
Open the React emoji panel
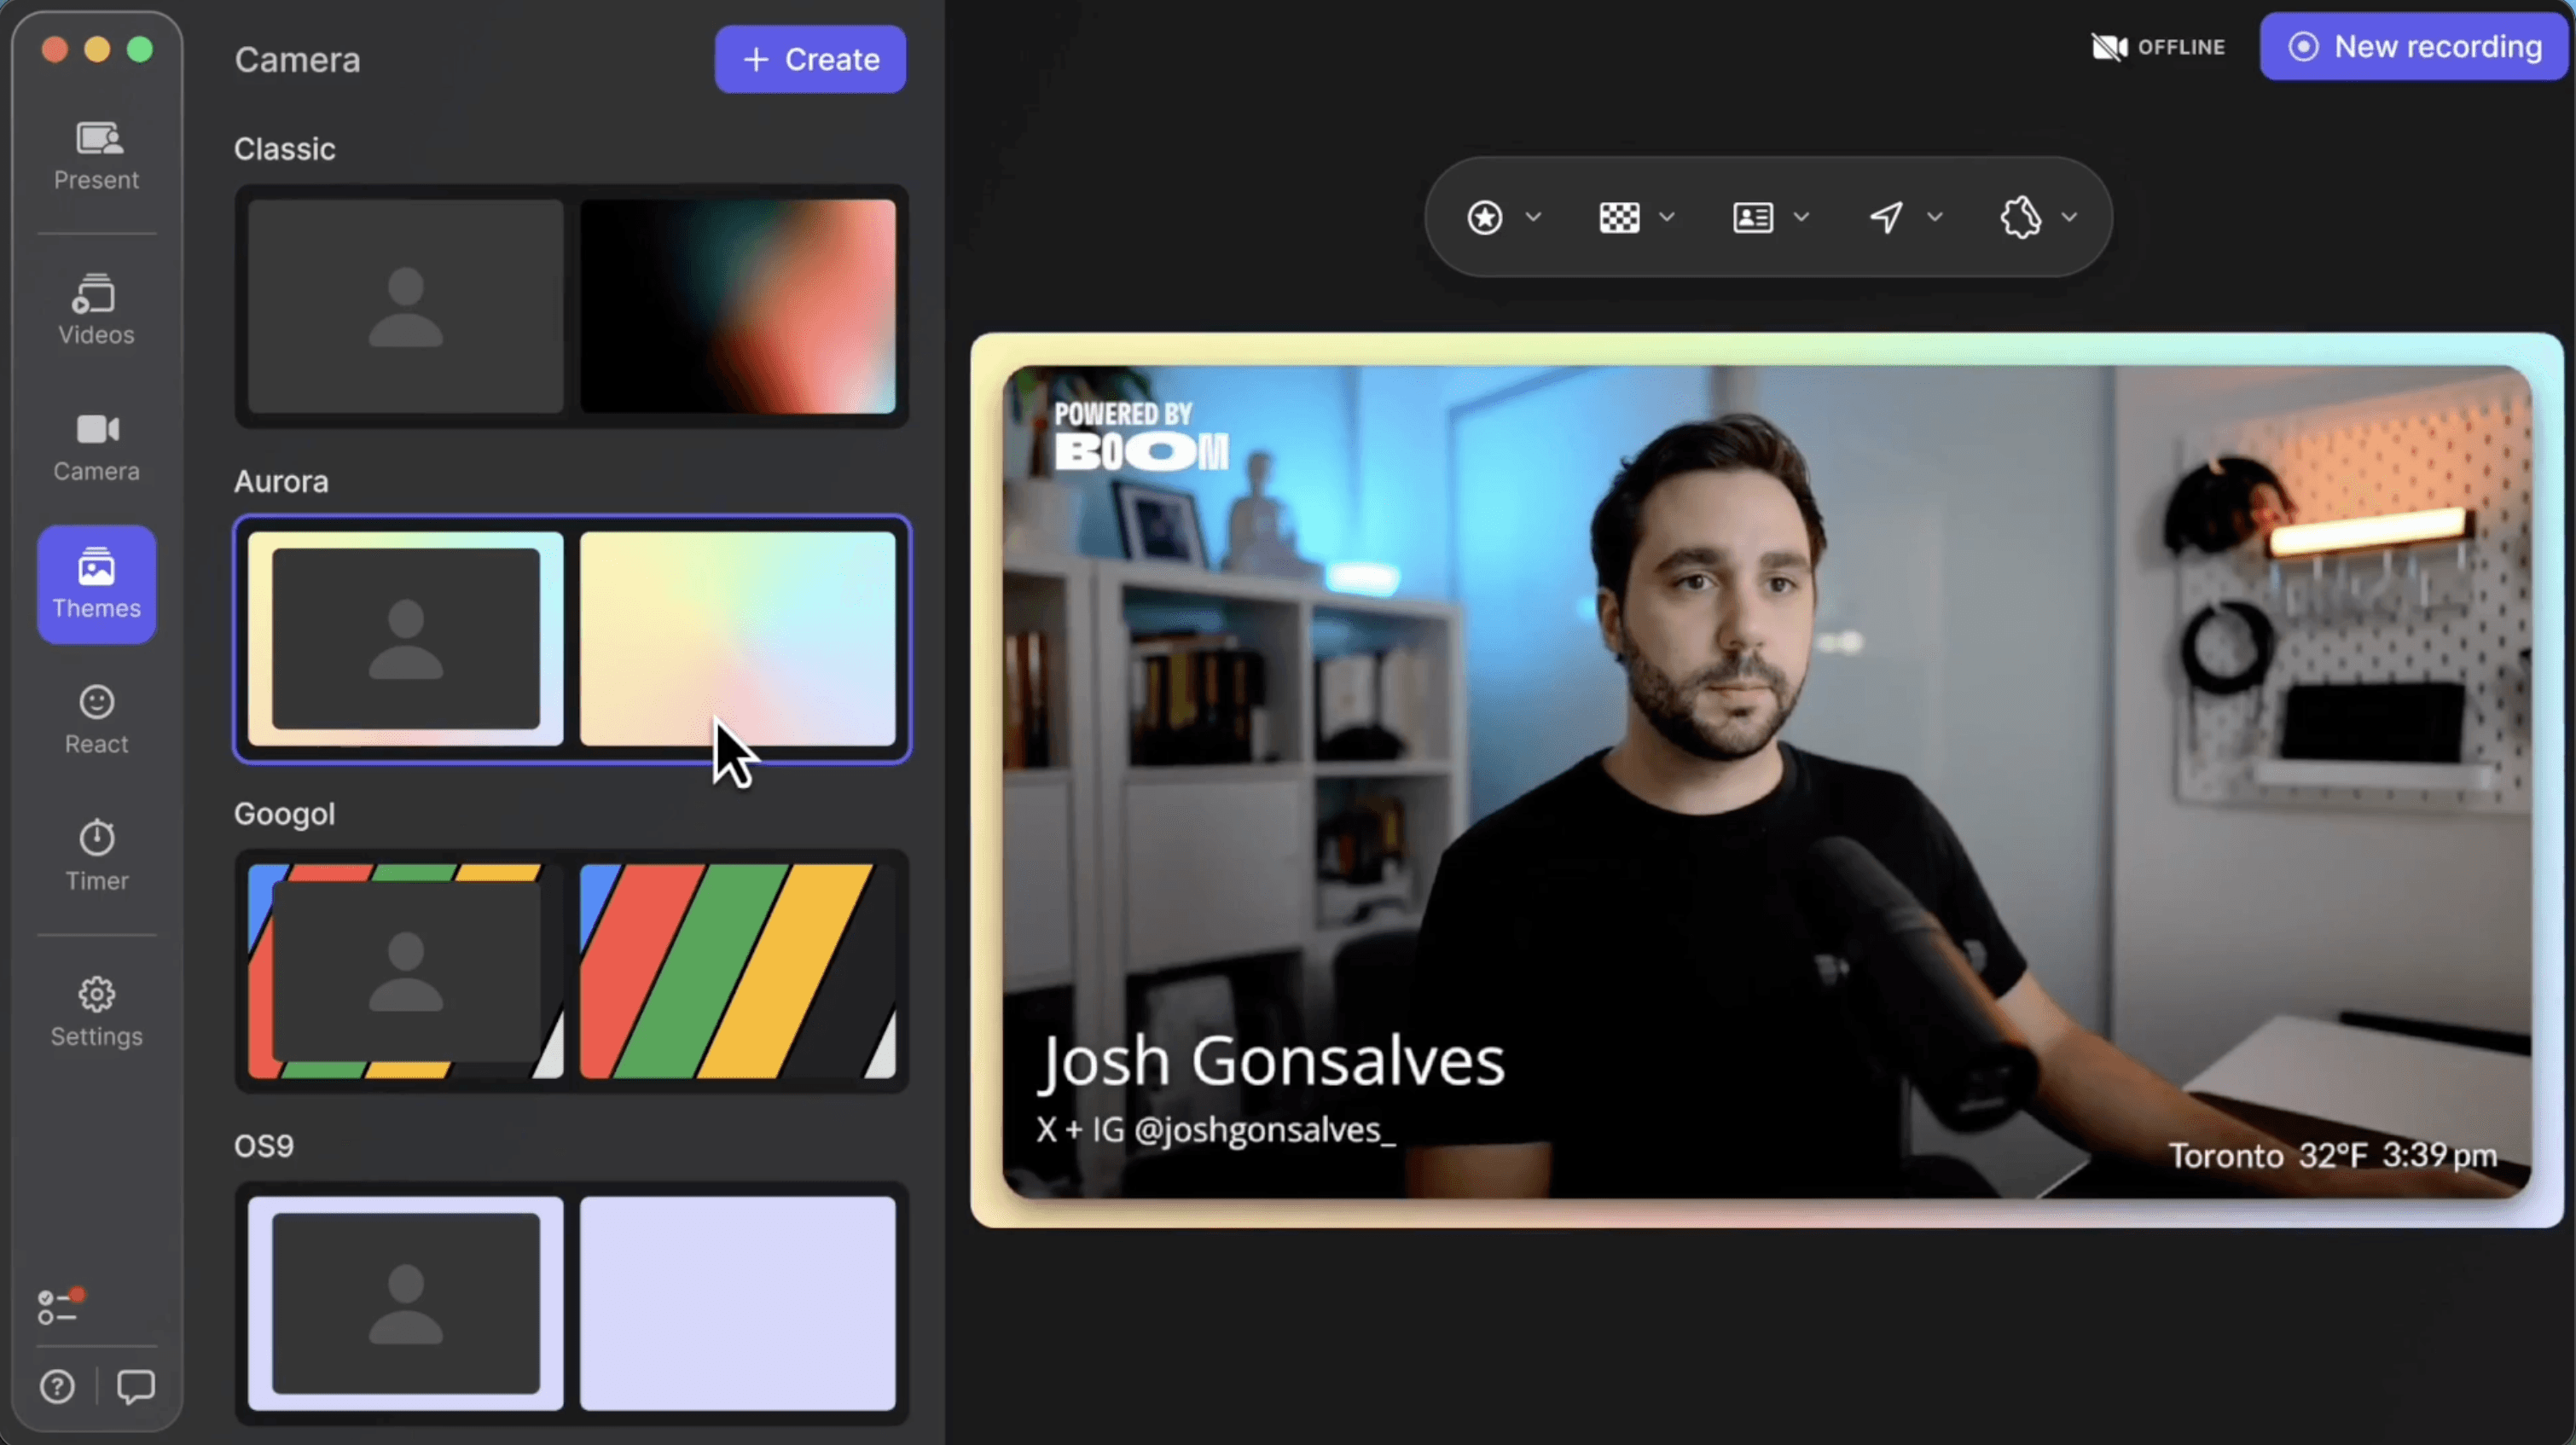pyautogui.click(x=96, y=719)
